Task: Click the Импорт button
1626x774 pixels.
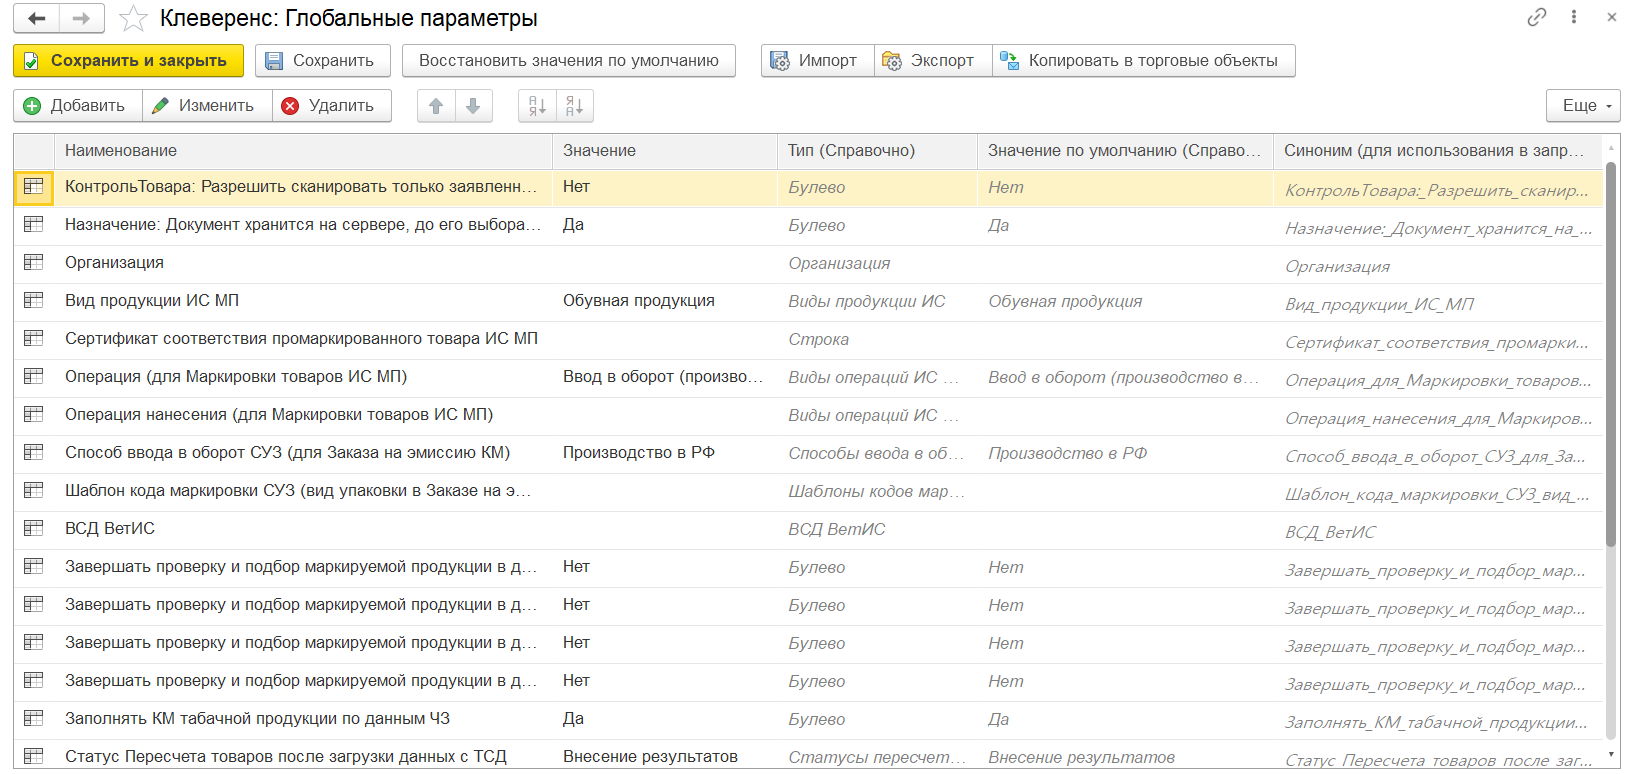Action: (x=817, y=61)
